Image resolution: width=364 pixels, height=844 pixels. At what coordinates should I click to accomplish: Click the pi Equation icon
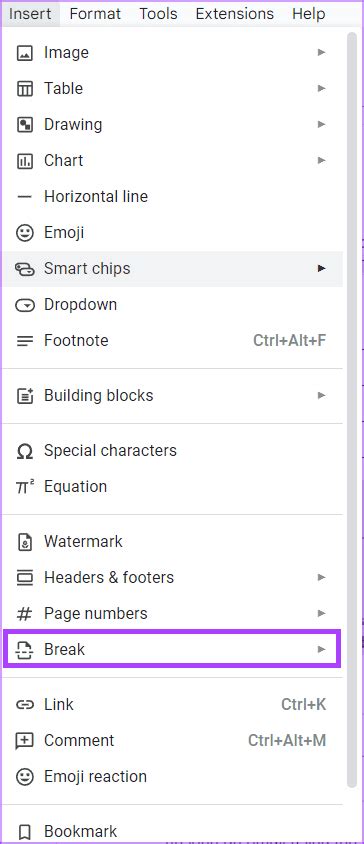tap(25, 487)
